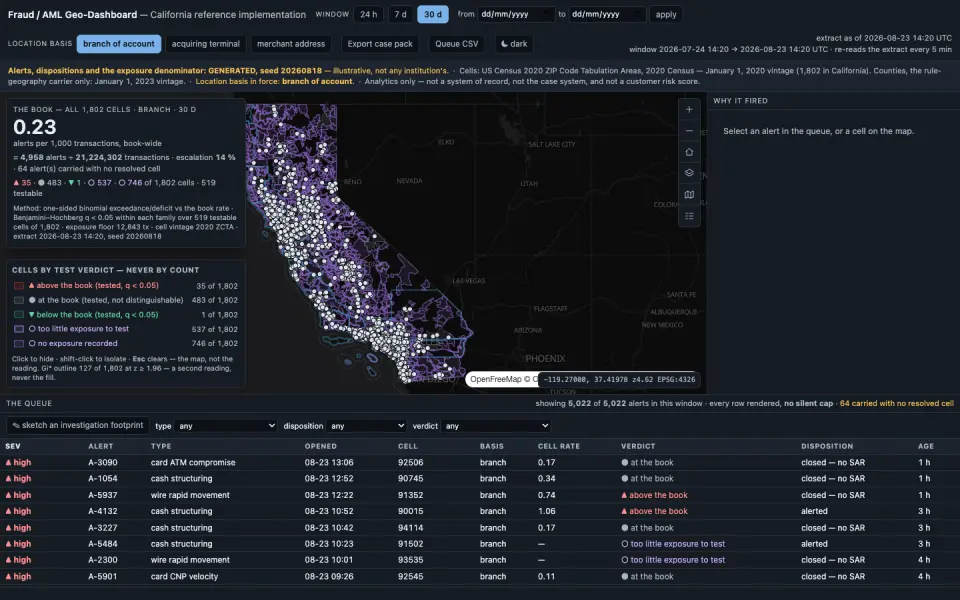Click the green below-the-book legend swatch
Screen dimensions: 960x600
coord(19,315)
